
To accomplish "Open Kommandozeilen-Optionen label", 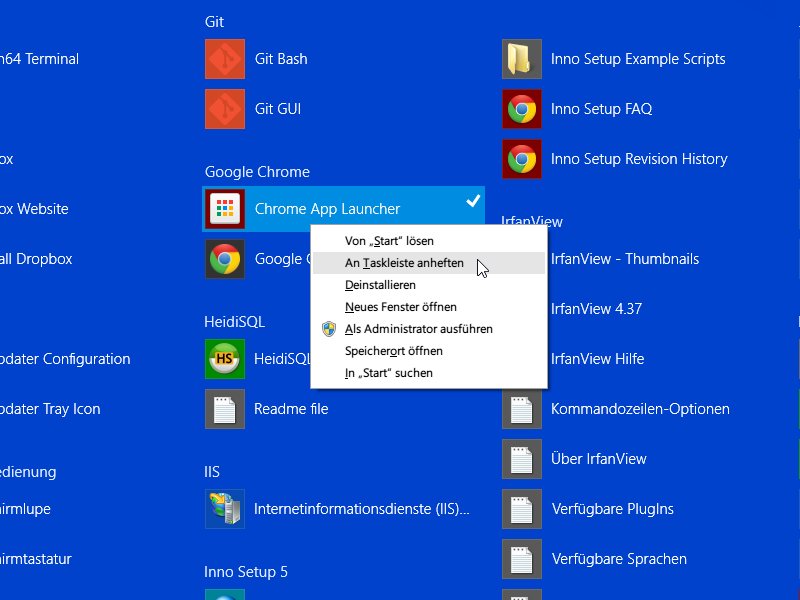I will coord(640,409).
